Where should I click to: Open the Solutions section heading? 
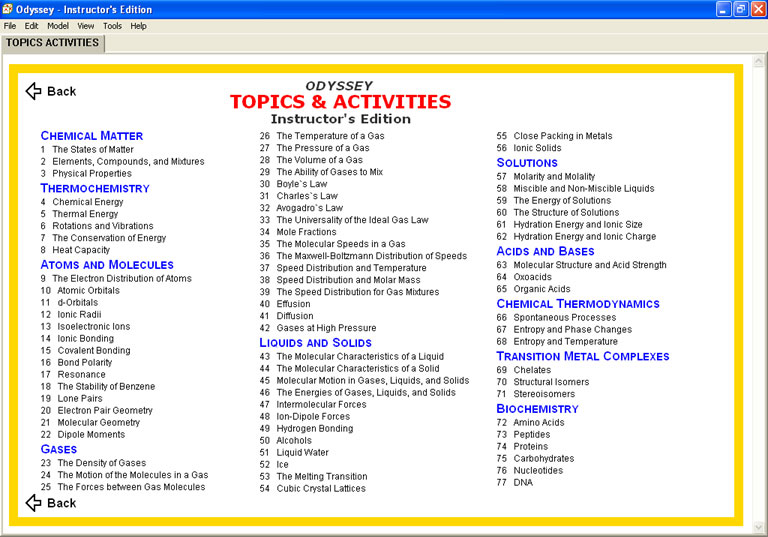pos(527,163)
